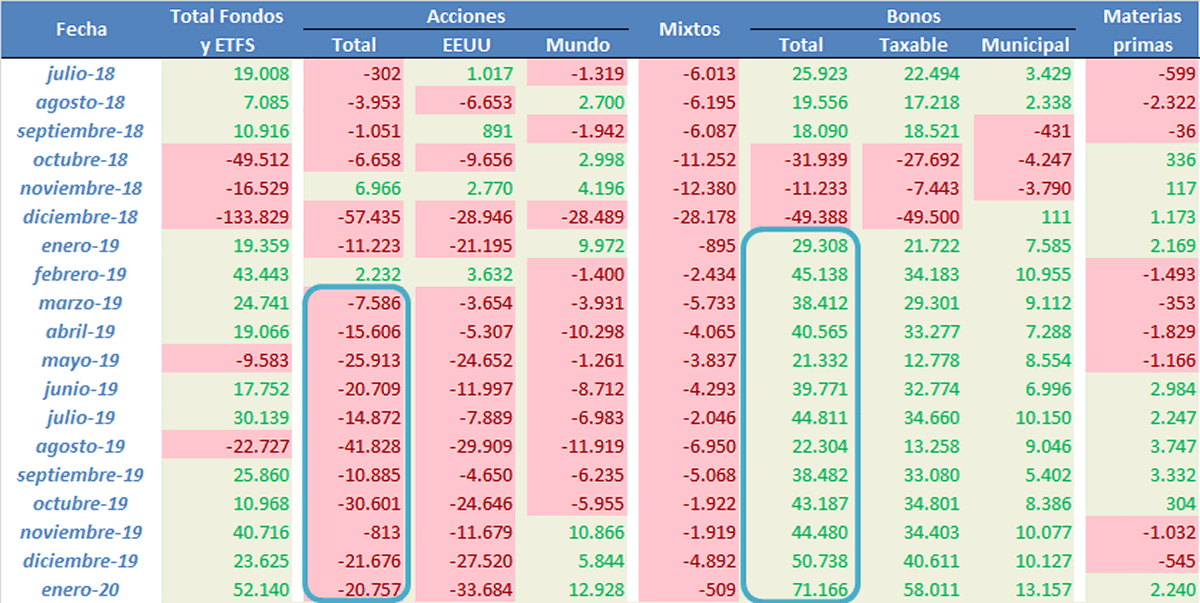
Task: Select the Total Fondos y ETFS header
Action: tap(227, 30)
